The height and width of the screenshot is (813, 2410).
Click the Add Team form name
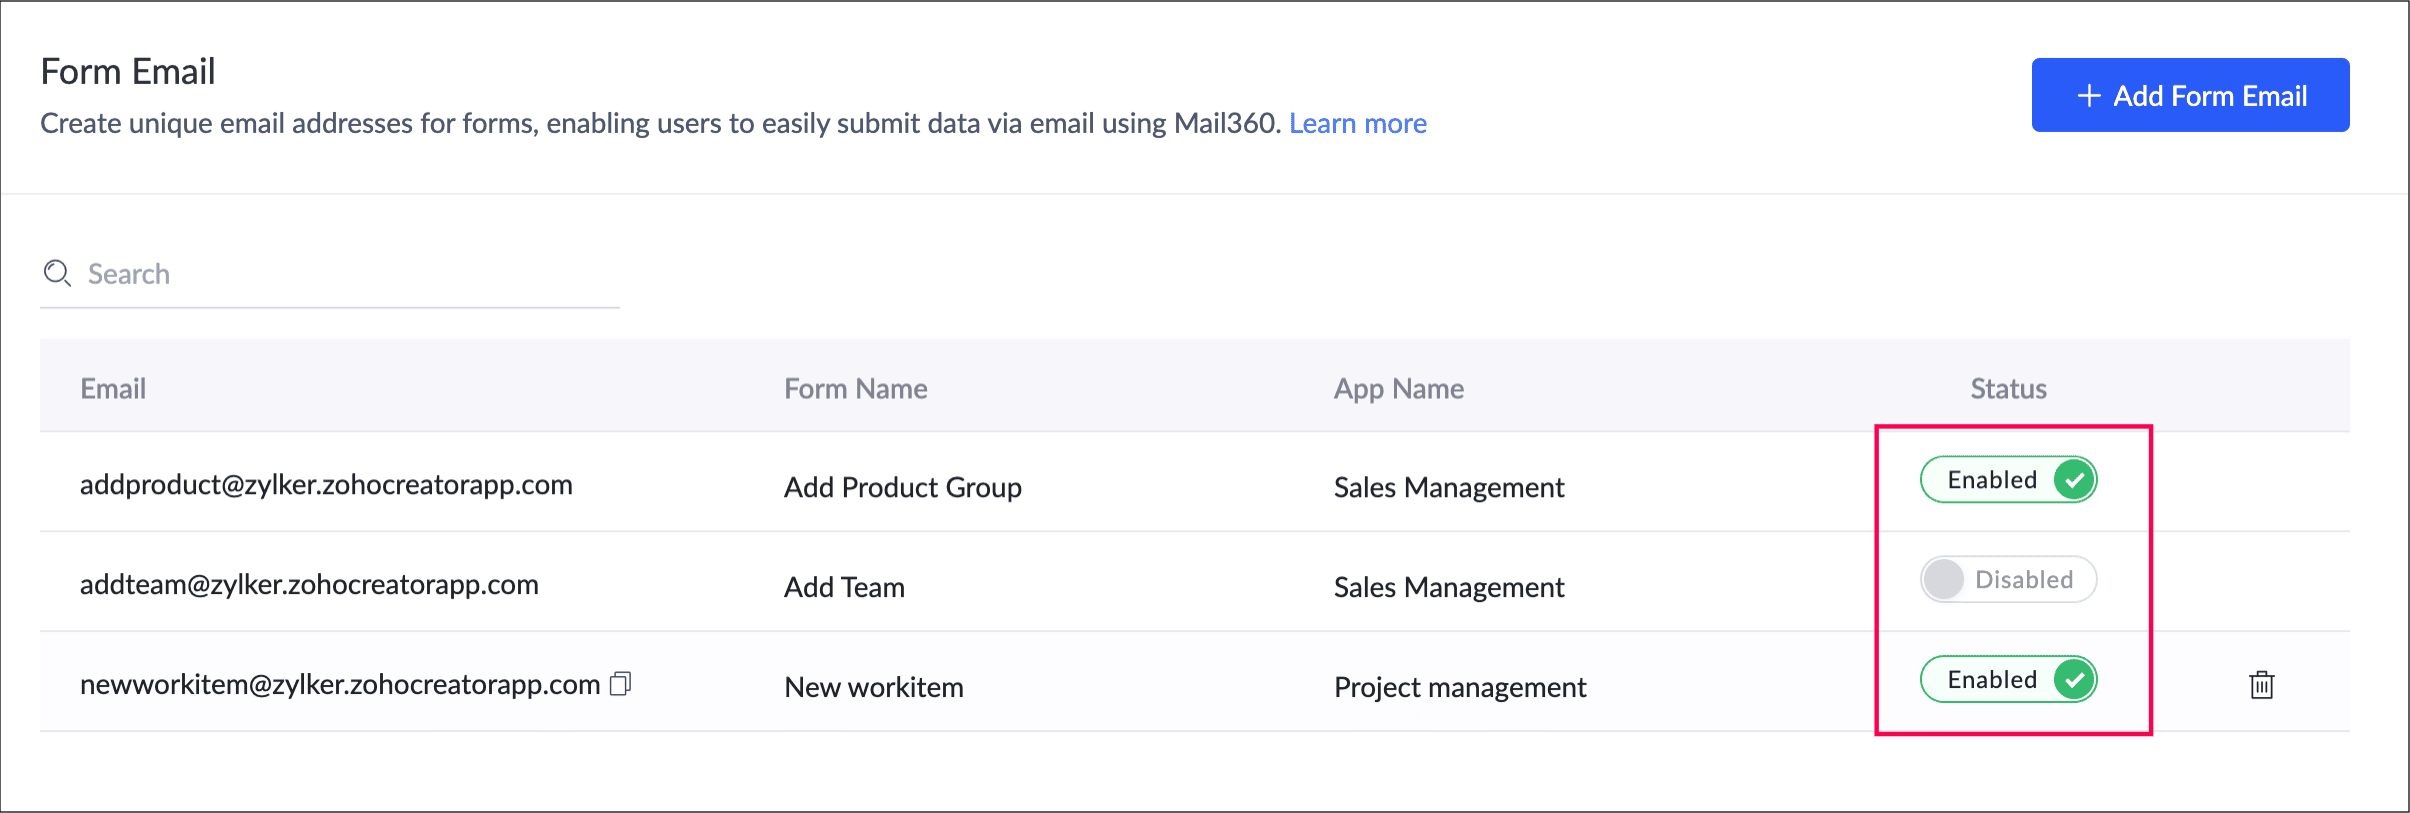click(x=844, y=587)
